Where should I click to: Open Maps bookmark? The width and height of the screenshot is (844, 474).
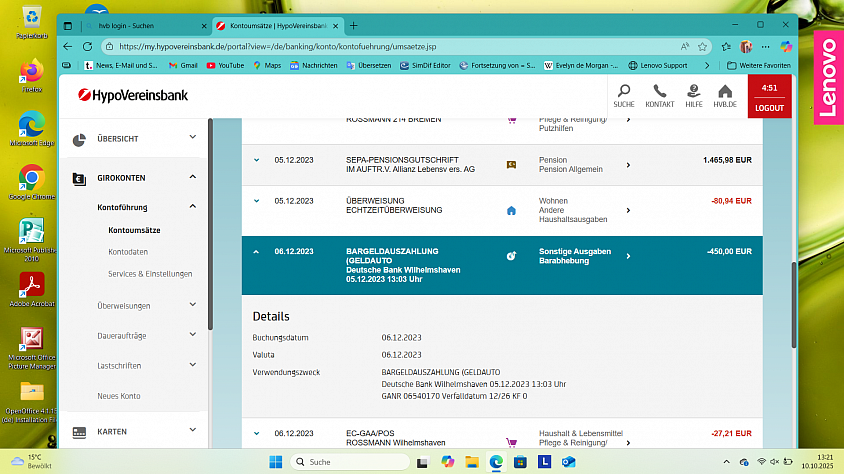(x=267, y=66)
